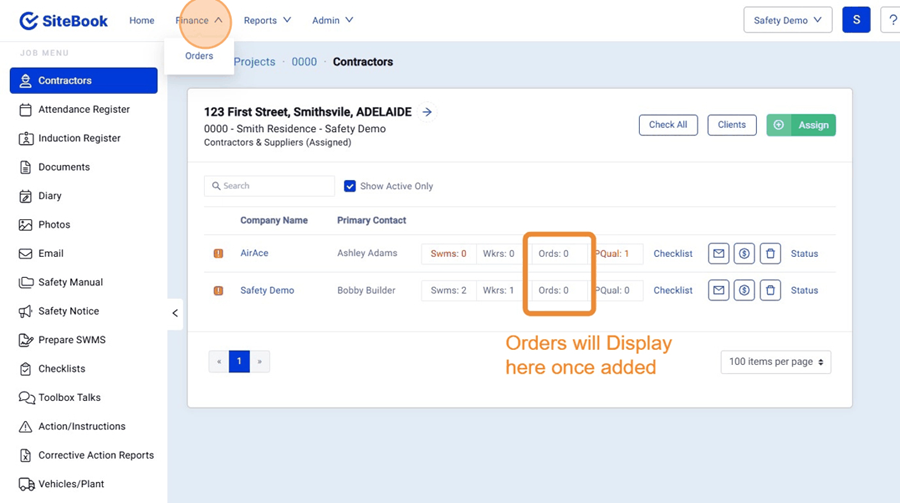The image size is (900, 503).
Task: Toggle the Show Active Only checkbox
Action: pyautogui.click(x=350, y=186)
